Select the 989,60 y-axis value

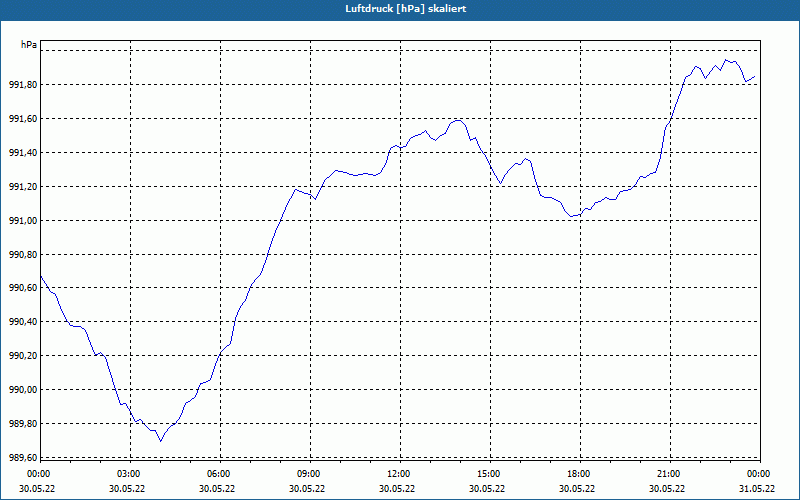pos(23,458)
